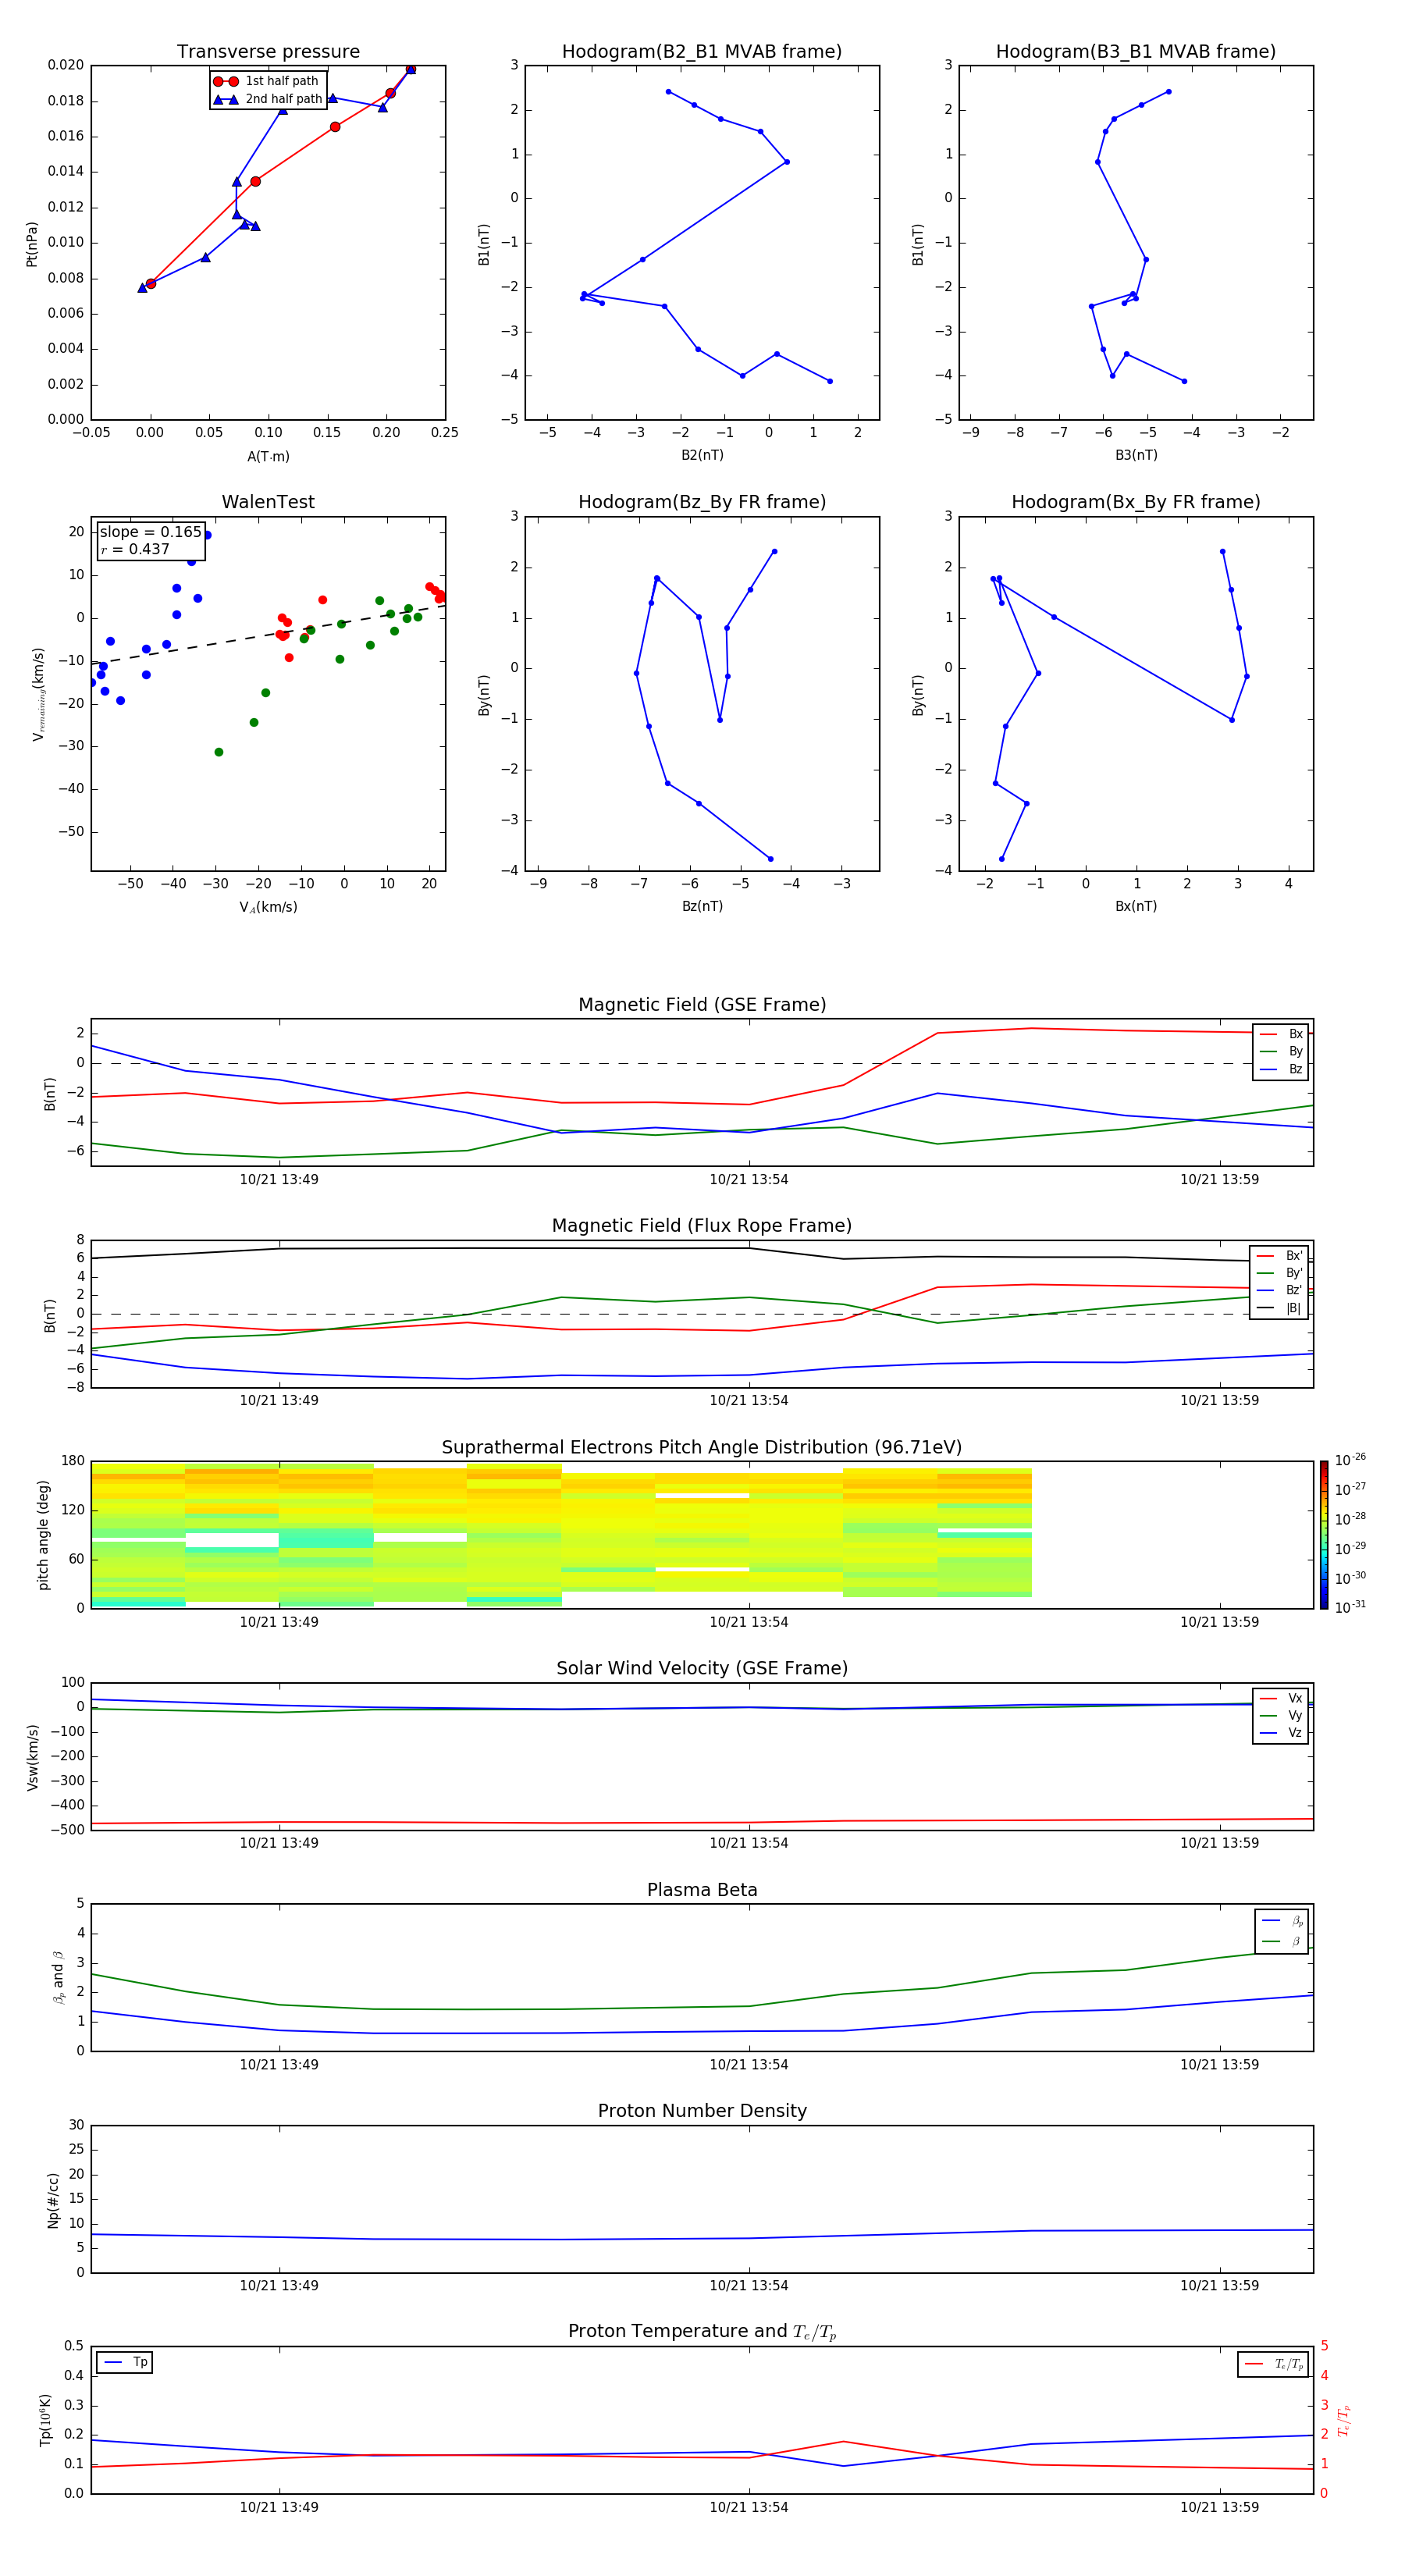
Task: Click the red 'Te/Tp' legend box
Action: pyautogui.click(x=1273, y=2364)
